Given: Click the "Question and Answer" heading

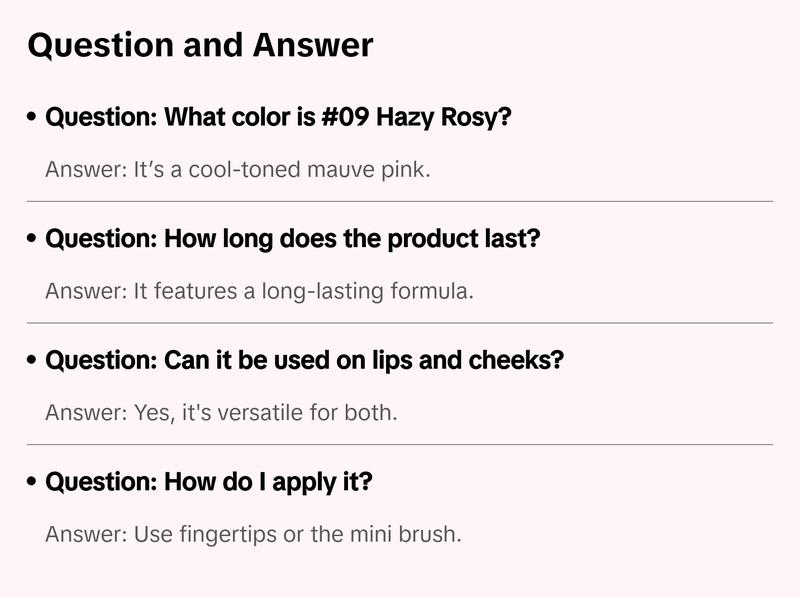Looking at the screenshot, I should pos(200,45).
